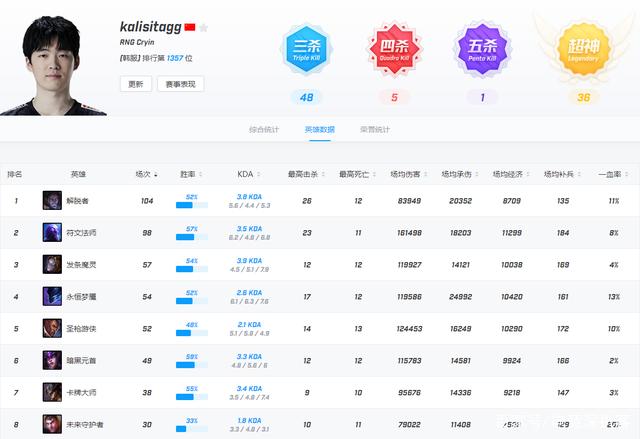Image resolution: width=640 pixels, height=439 pixels.
Task: Open the 赛事表现 button
Action: pos(180,84)
